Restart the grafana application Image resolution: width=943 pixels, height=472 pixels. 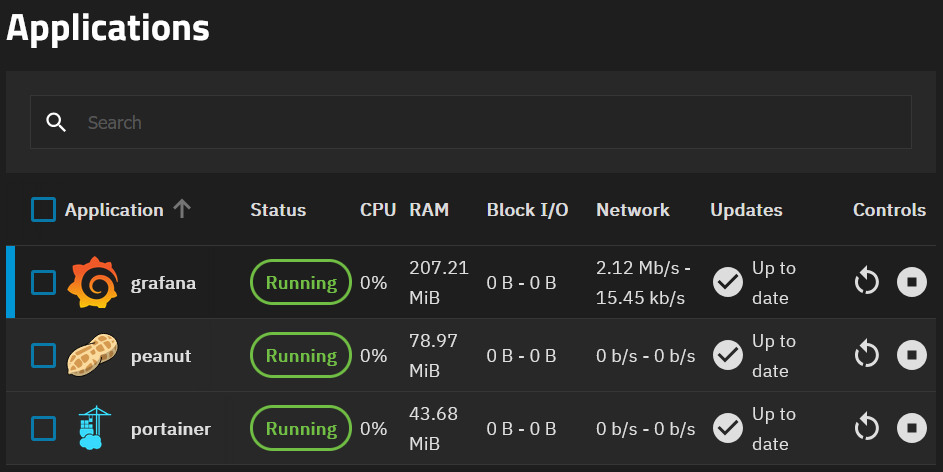point(867,282)
